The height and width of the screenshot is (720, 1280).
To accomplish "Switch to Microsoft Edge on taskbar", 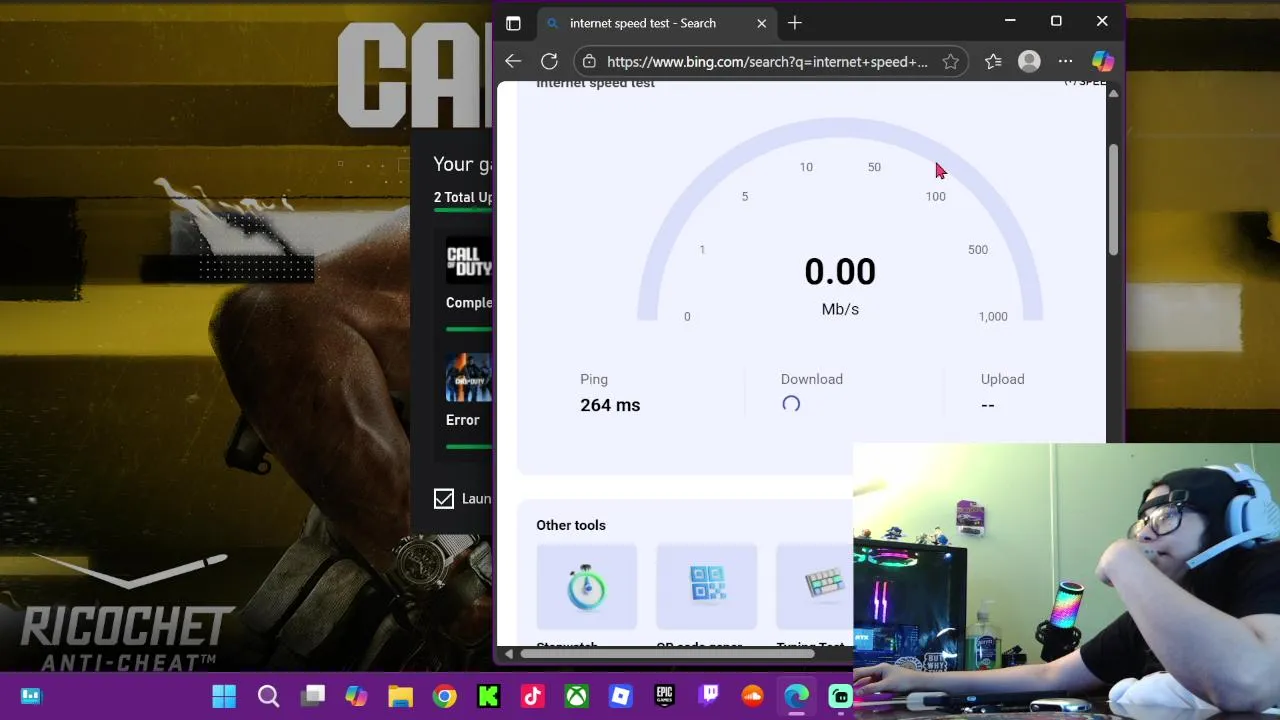I will tap(796, 696).
